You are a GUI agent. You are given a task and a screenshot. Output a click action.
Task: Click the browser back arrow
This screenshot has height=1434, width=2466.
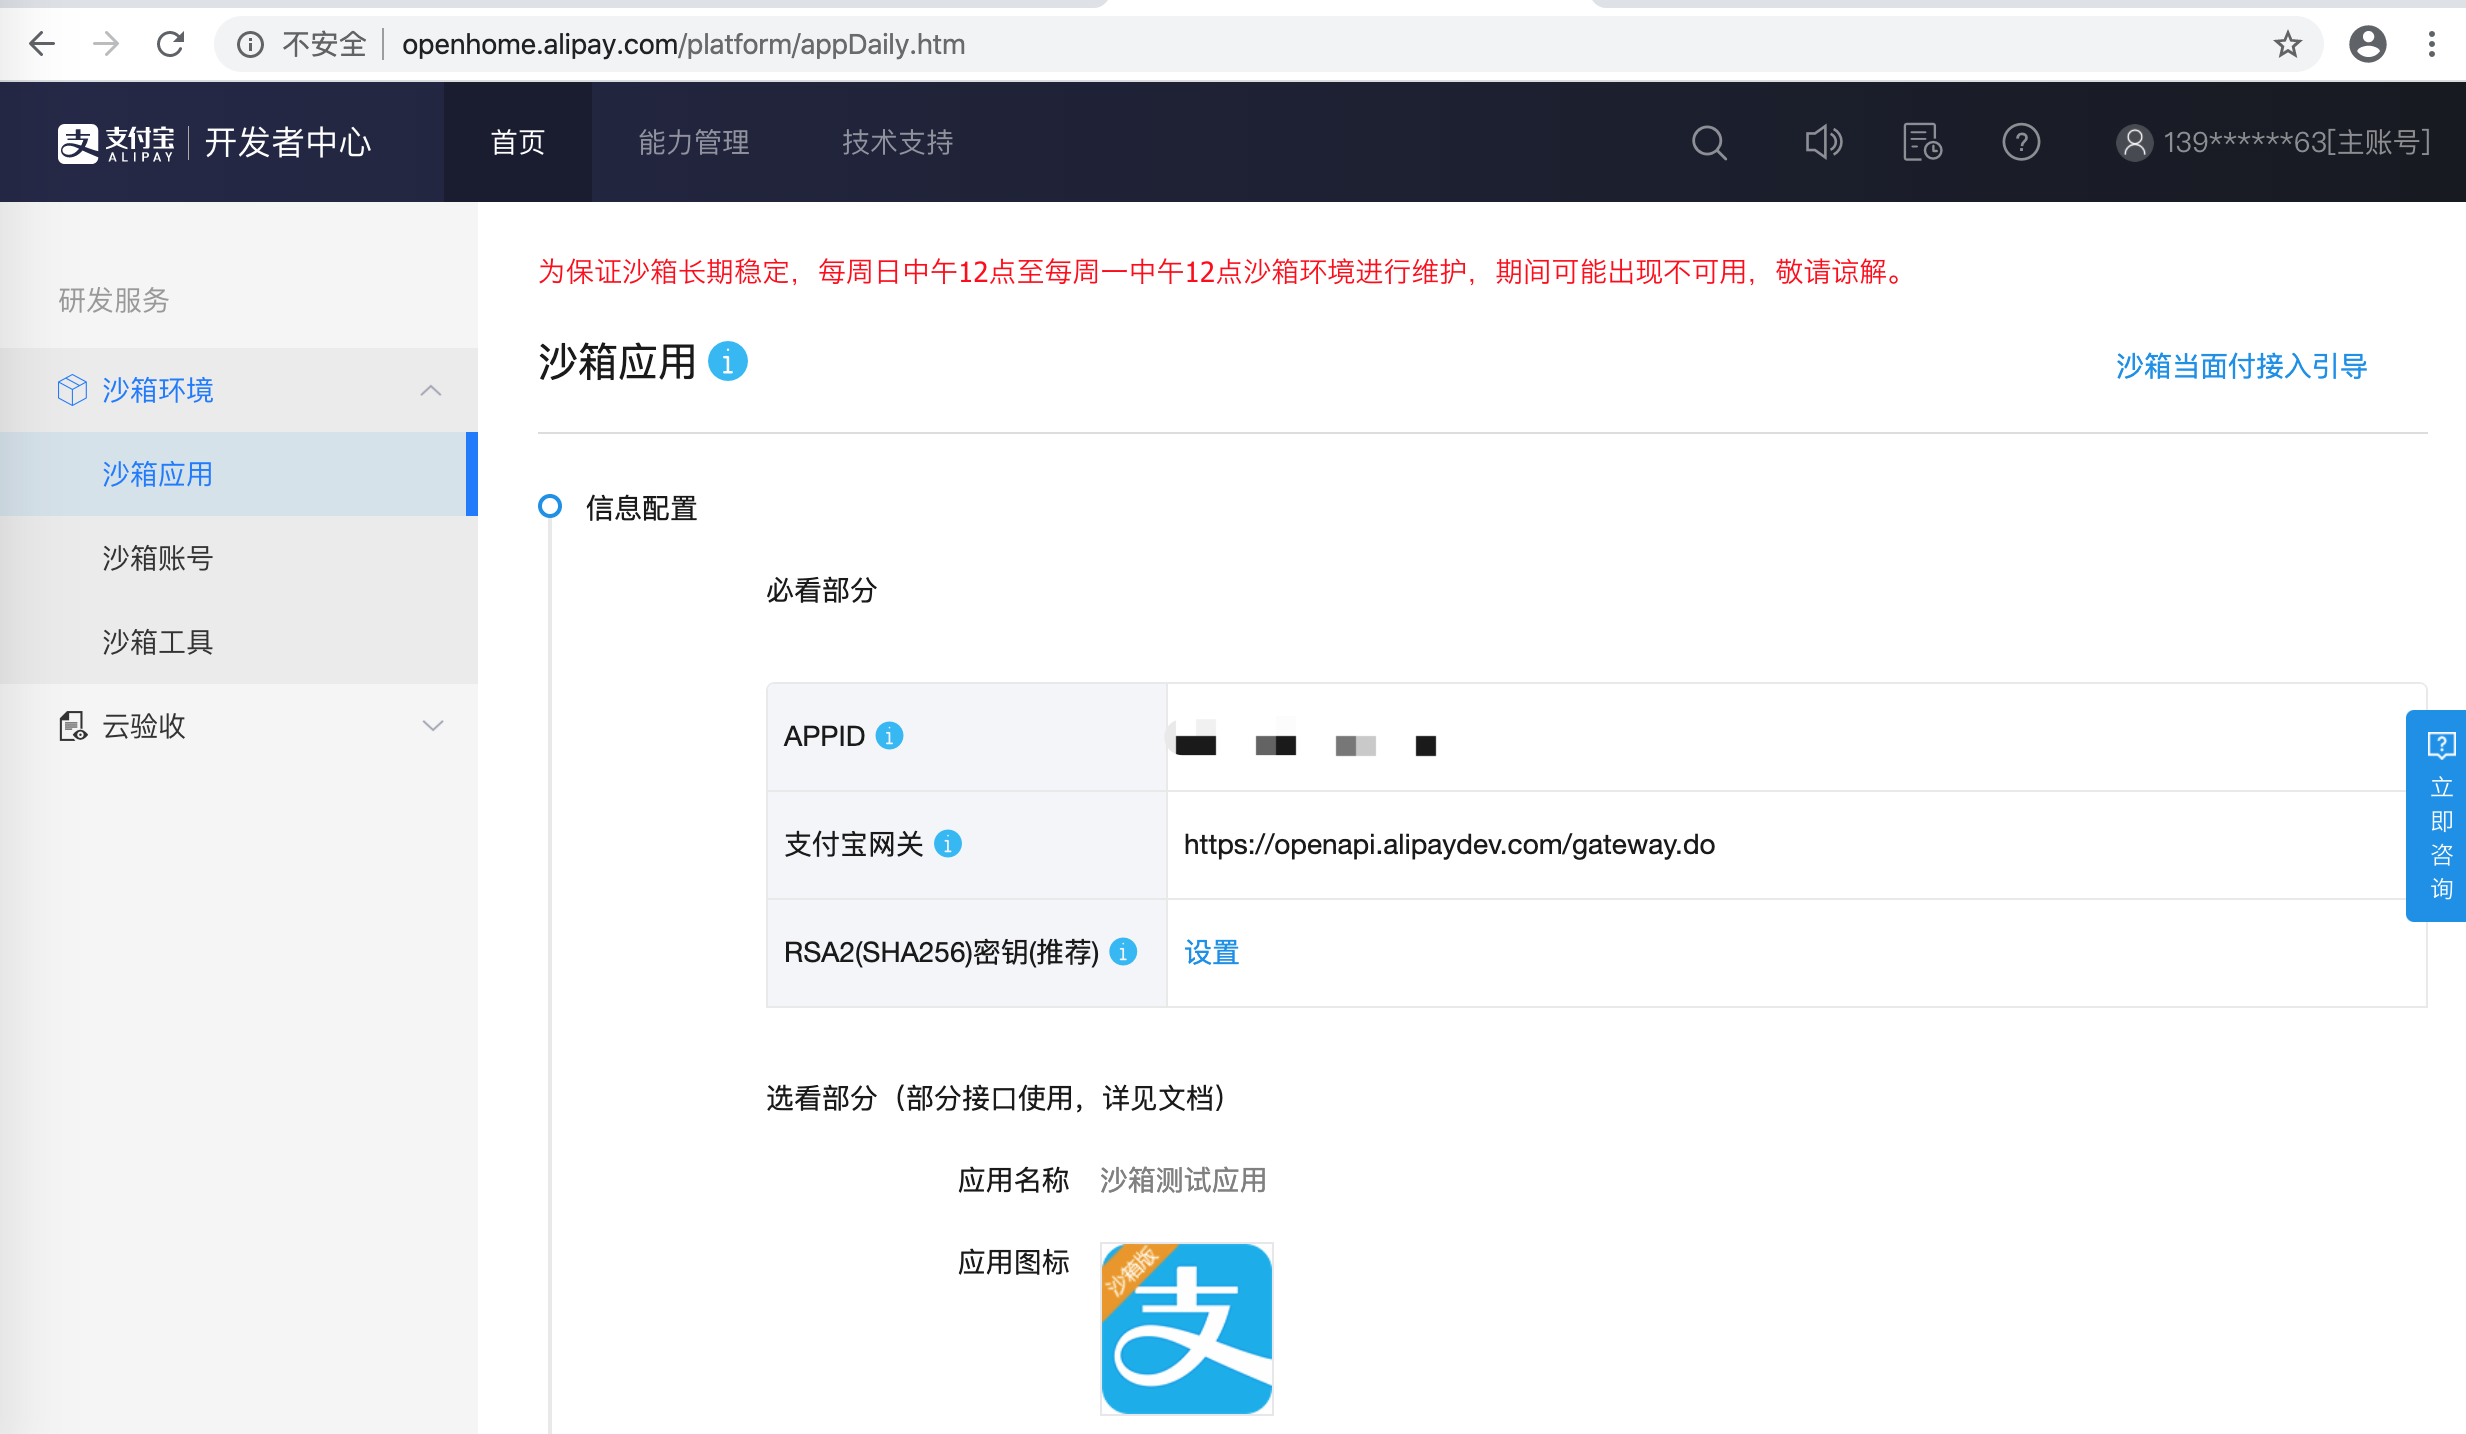42,44
